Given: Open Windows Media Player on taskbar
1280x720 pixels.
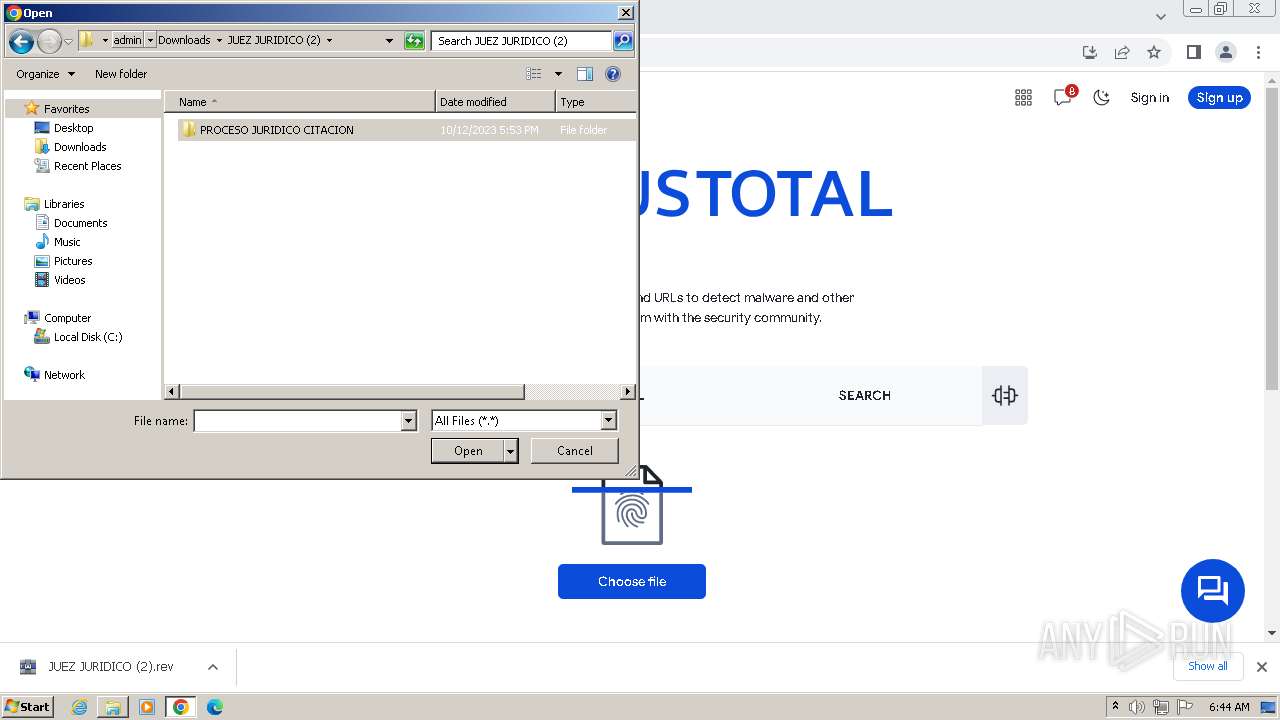Looking at the screenshot, I should [x=147, y=707].
